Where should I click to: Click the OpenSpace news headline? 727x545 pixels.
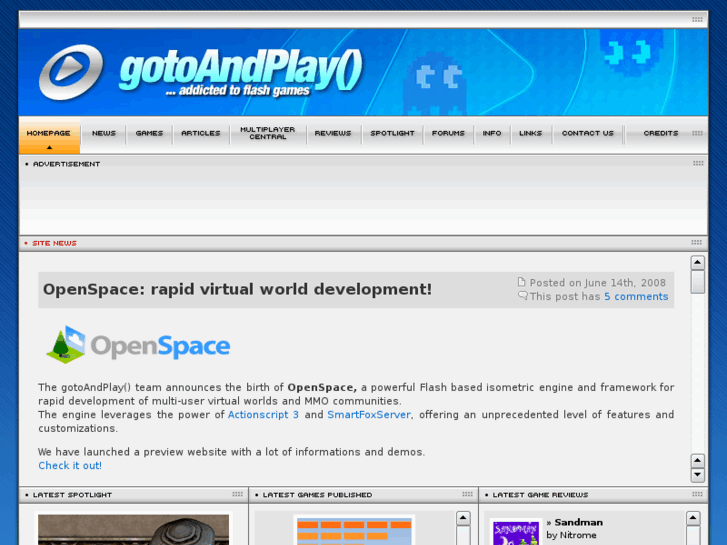[x=237, y=289]
